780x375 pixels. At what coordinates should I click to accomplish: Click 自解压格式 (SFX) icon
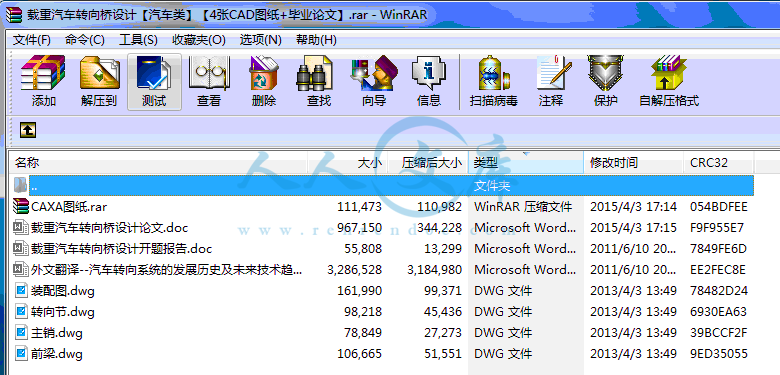[x=669, y=73]
